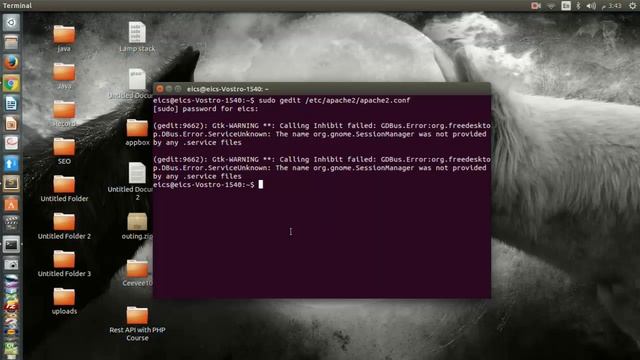Select the 'appbox' desktop folder
The image size is (640, 360).
coord(137,133)
